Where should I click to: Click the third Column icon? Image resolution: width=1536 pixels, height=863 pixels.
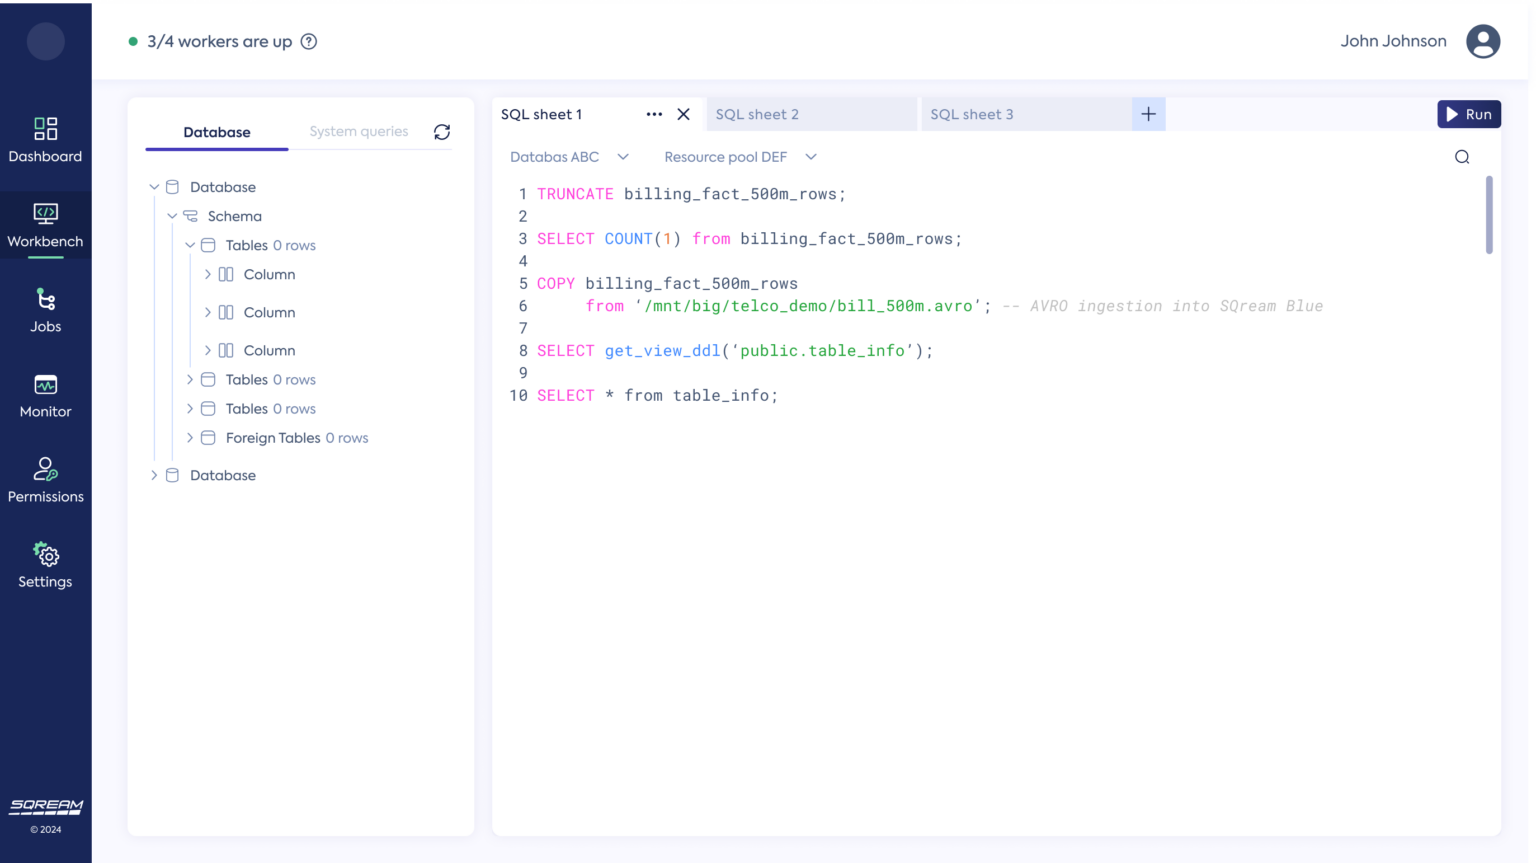point(226,350)
